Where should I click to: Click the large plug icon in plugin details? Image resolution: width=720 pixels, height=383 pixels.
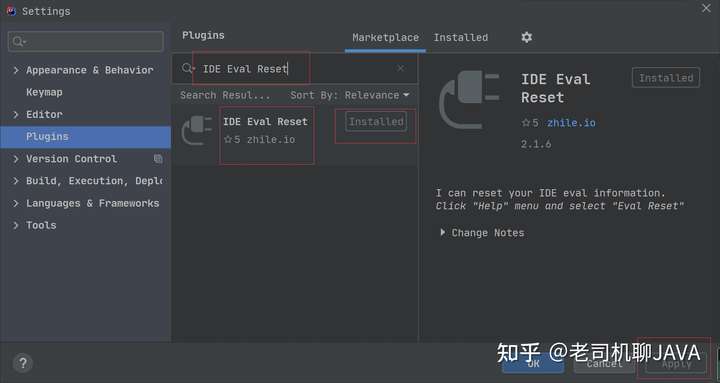click(469, 99)
